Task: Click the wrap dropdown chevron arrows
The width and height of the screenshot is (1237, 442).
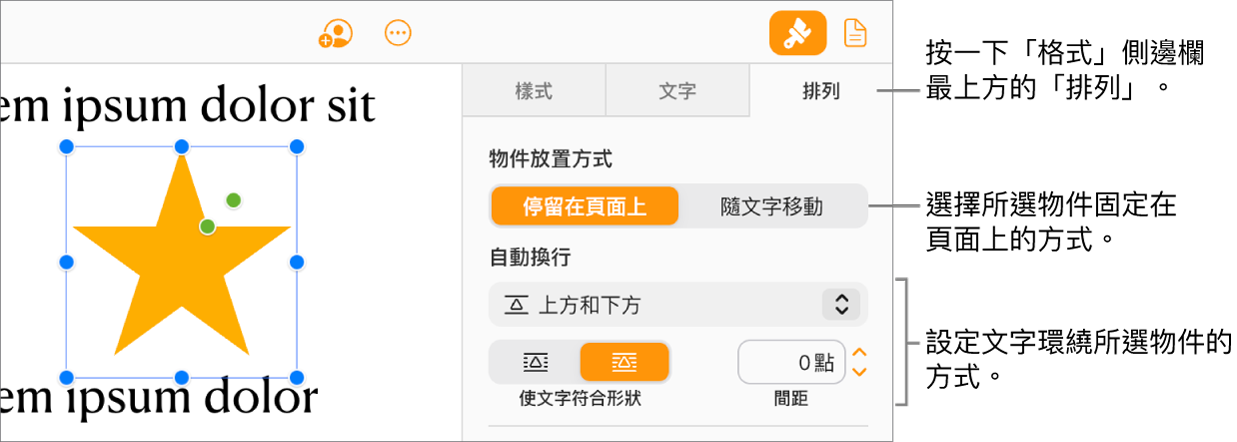Action: click(841, 305)
